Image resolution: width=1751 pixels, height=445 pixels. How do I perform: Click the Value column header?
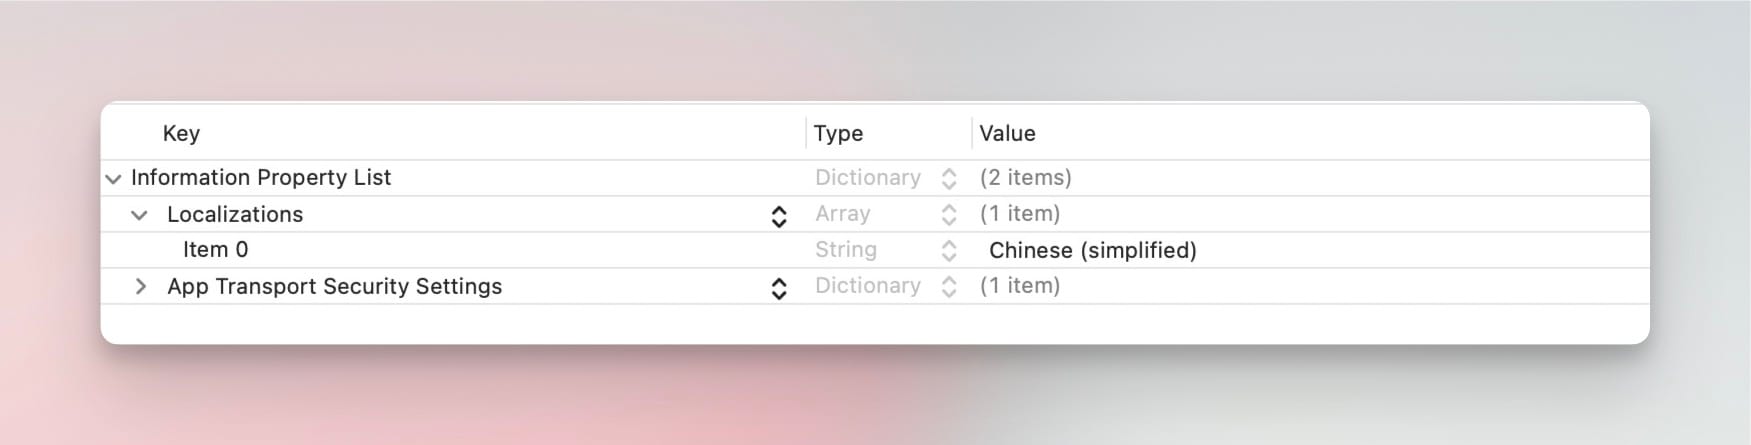coord(1007,133)
